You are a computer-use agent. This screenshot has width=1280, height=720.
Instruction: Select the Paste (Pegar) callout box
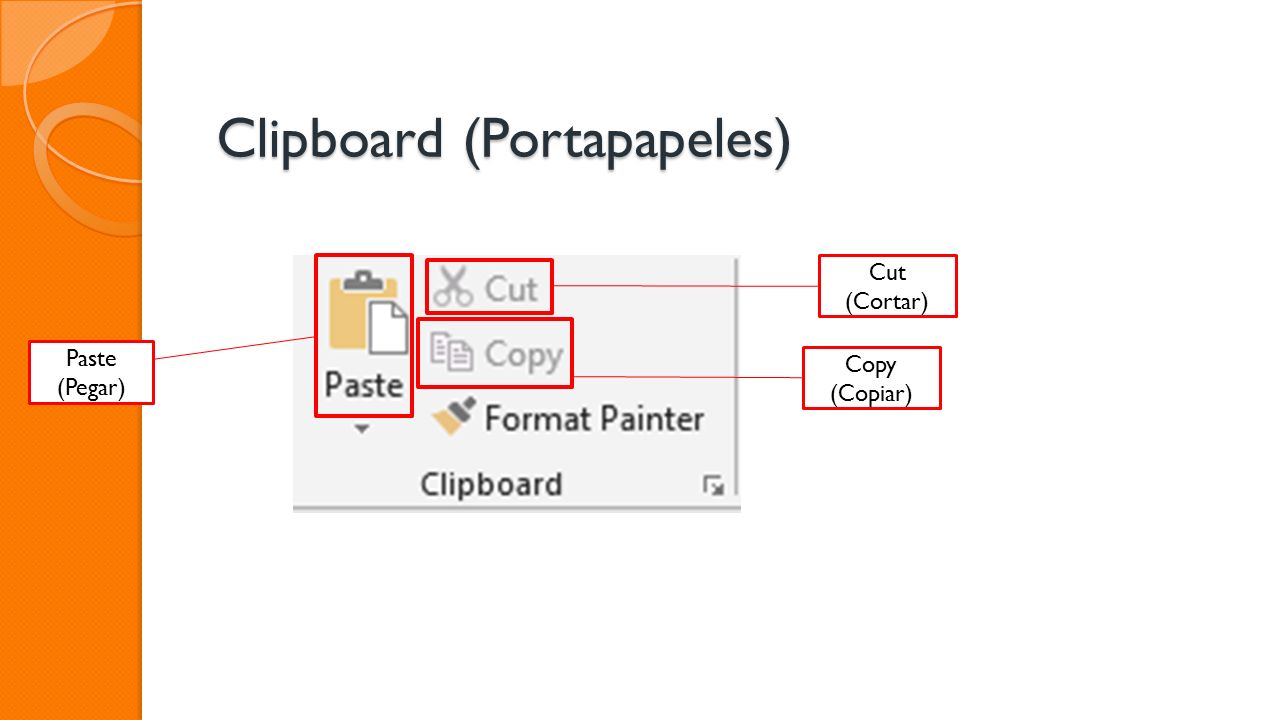pyautogui.click(x=91, y=372)
